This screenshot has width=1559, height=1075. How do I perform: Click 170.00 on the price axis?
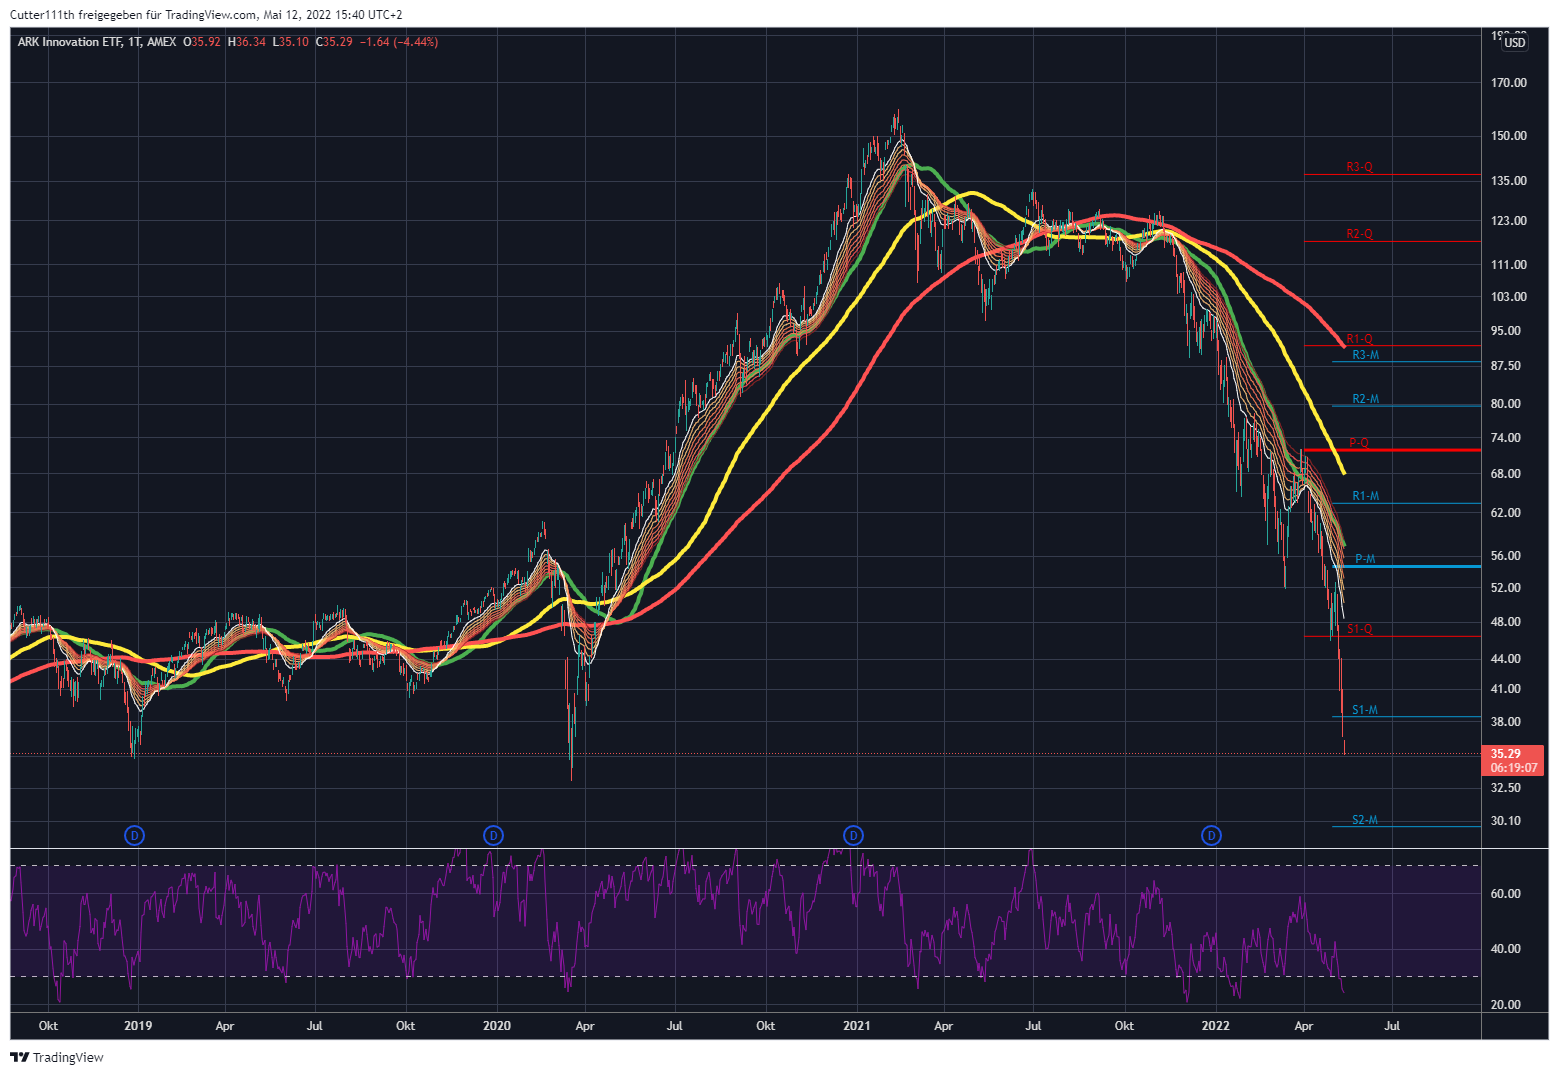(x=1509, y=83)
